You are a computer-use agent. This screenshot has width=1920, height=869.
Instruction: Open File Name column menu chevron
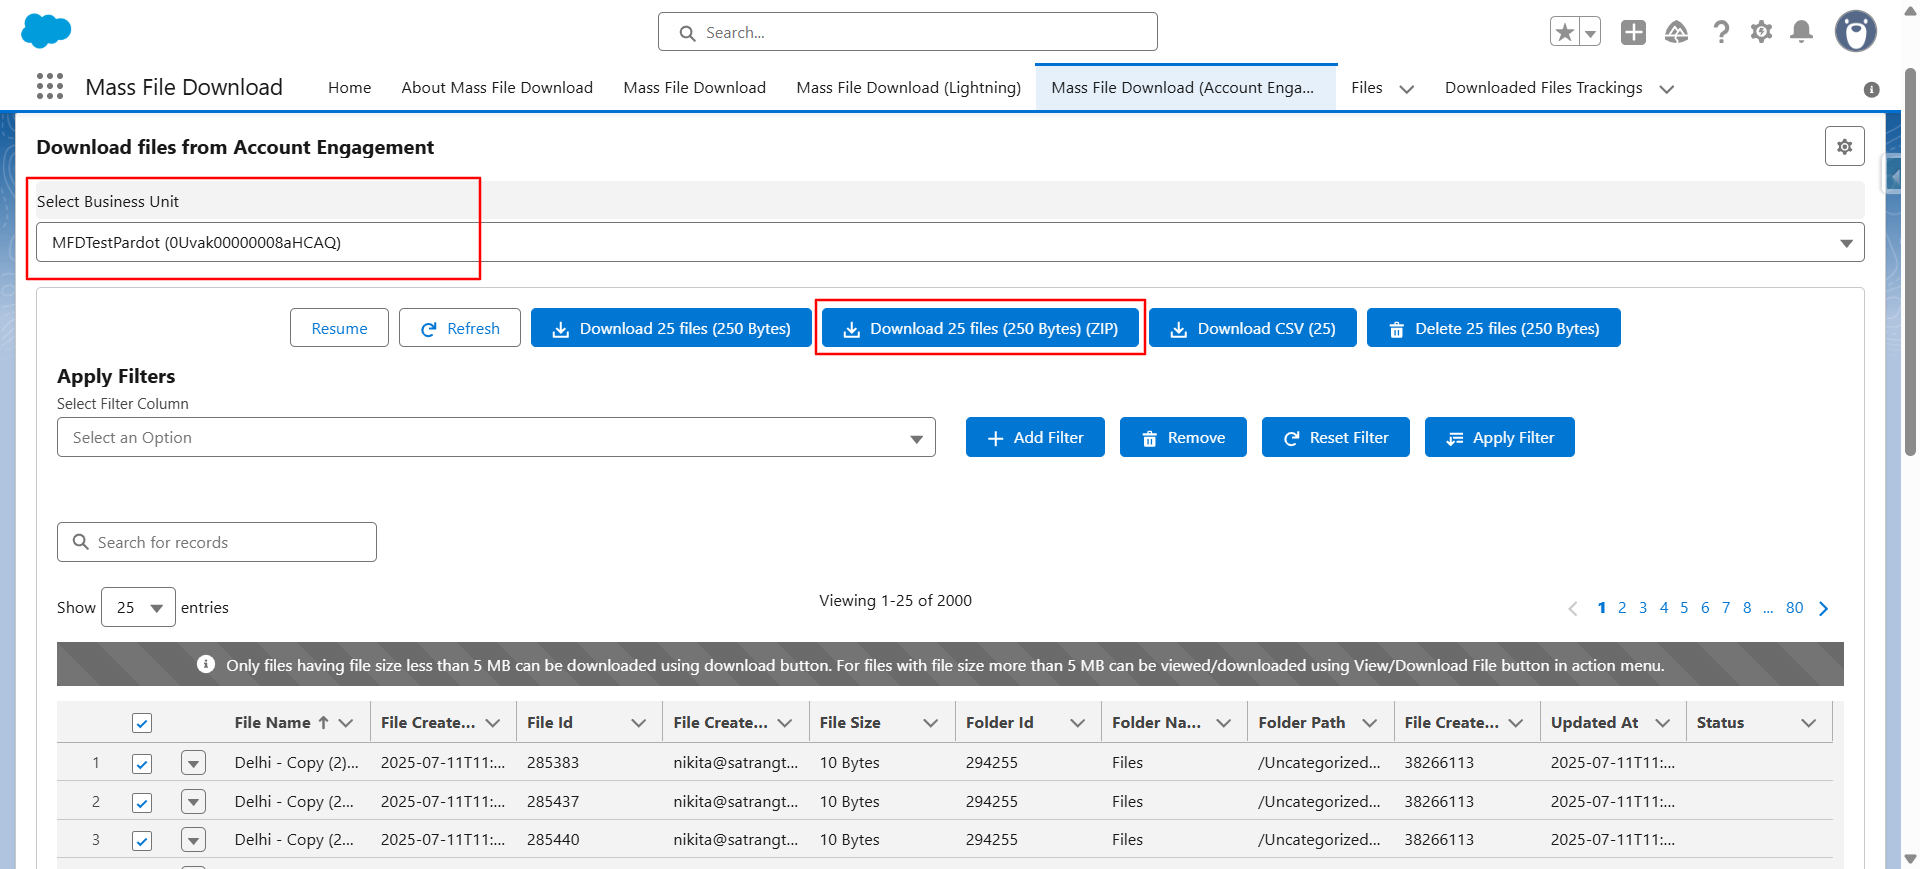click(346, 722)
